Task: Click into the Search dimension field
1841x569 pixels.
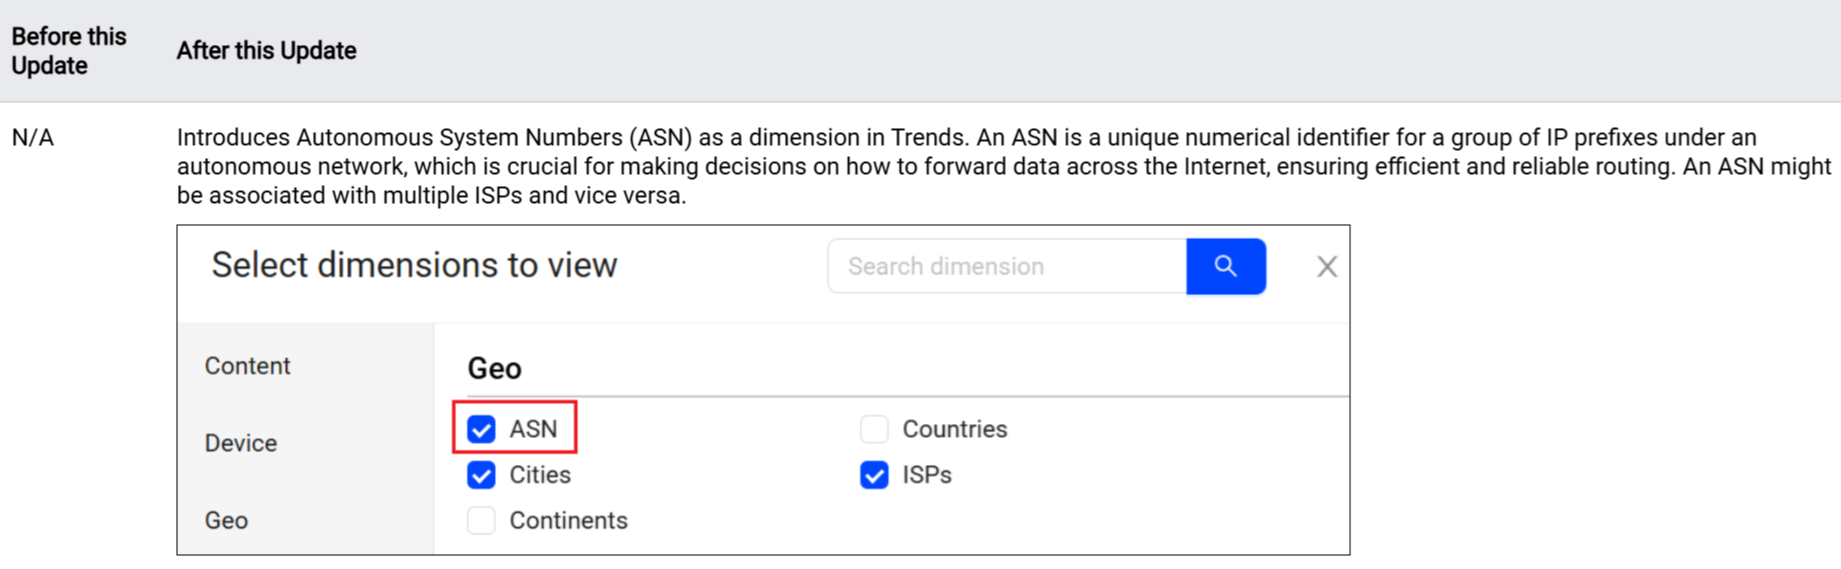Action: (1005, 266)
